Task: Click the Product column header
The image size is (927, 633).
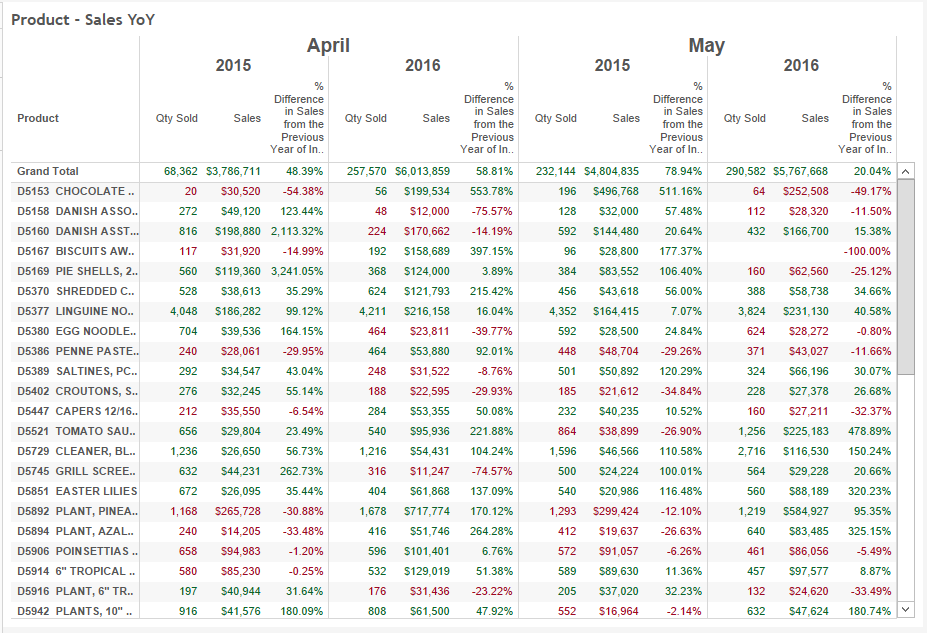Action: pos(38,118)
